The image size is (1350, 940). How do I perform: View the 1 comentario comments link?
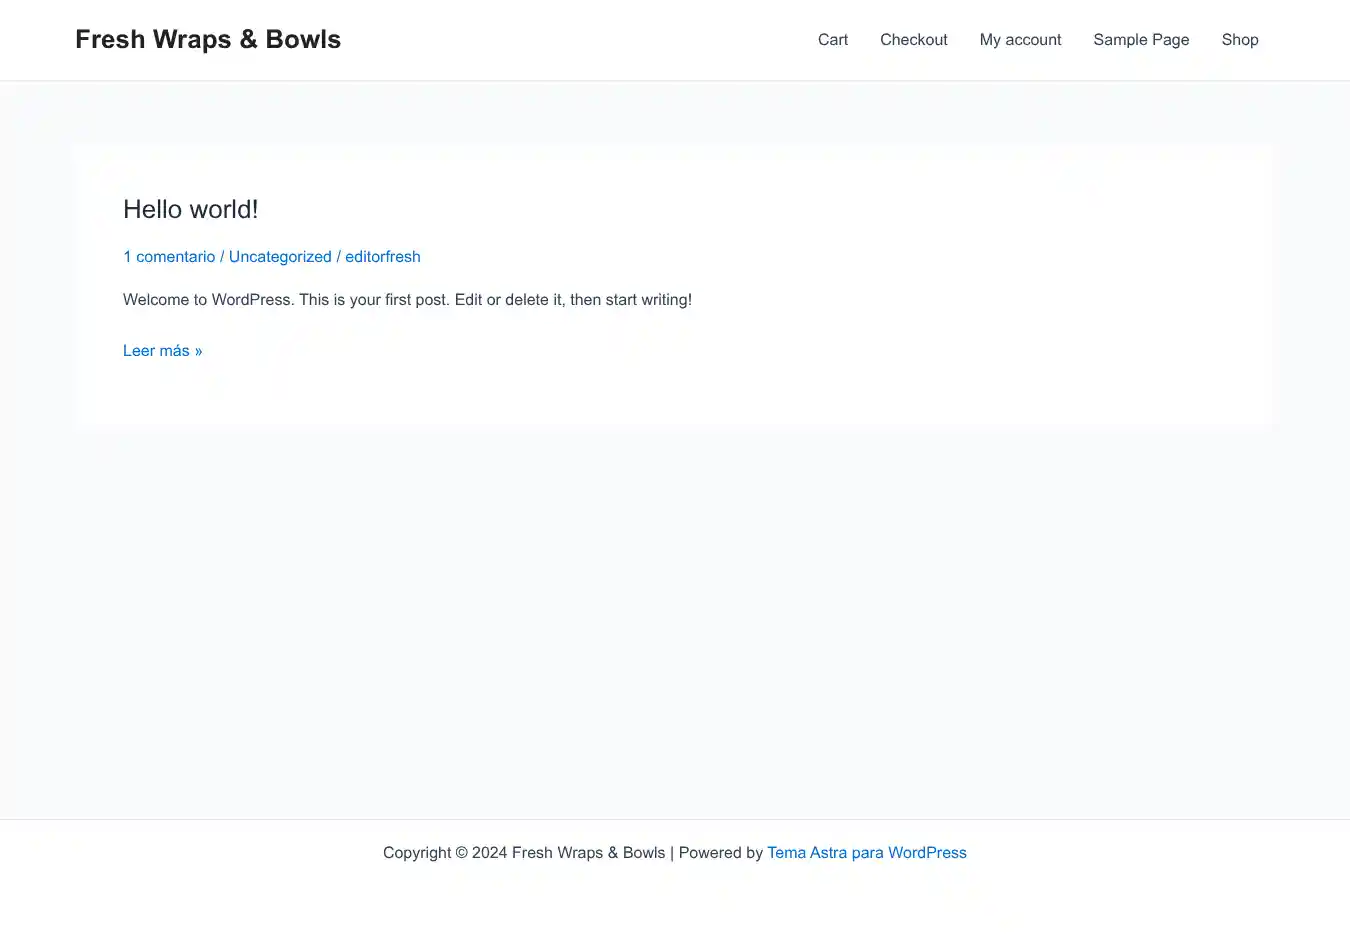pos(169,257)
